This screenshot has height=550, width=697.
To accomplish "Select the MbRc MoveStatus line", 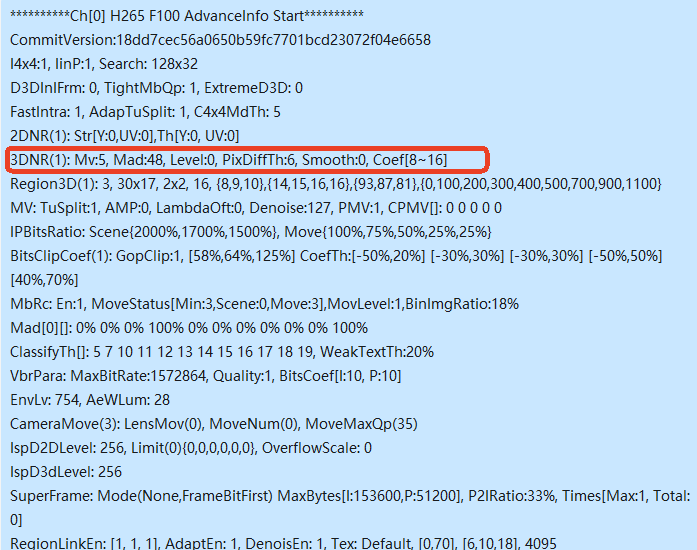I will [x=264, y=304].
